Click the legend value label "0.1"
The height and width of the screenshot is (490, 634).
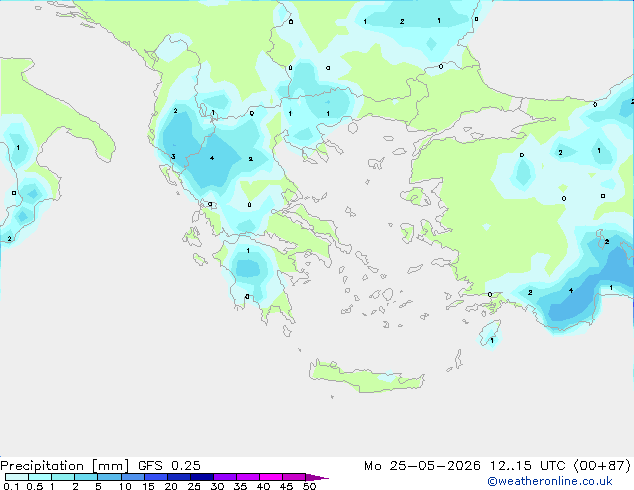pos(11,486)
